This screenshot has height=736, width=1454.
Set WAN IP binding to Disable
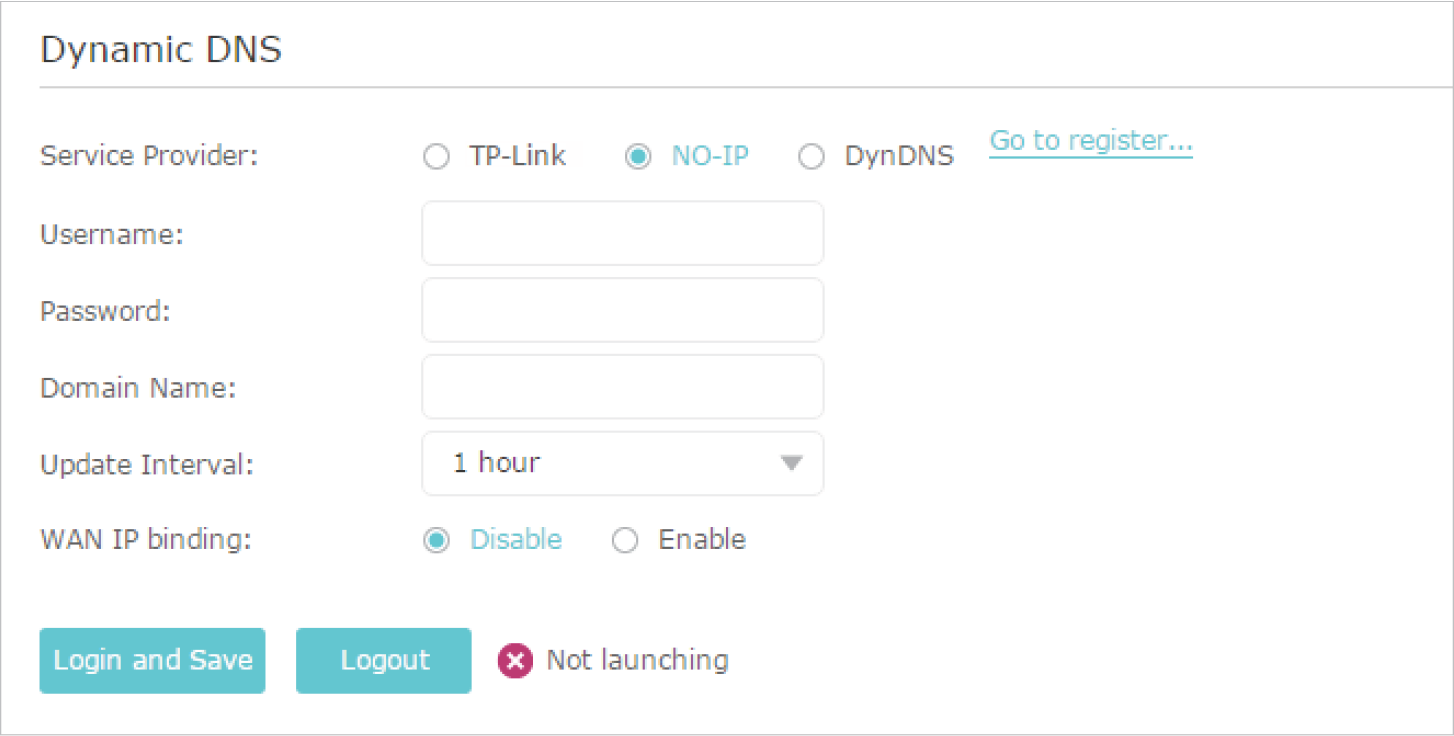[x=436, y=541]
